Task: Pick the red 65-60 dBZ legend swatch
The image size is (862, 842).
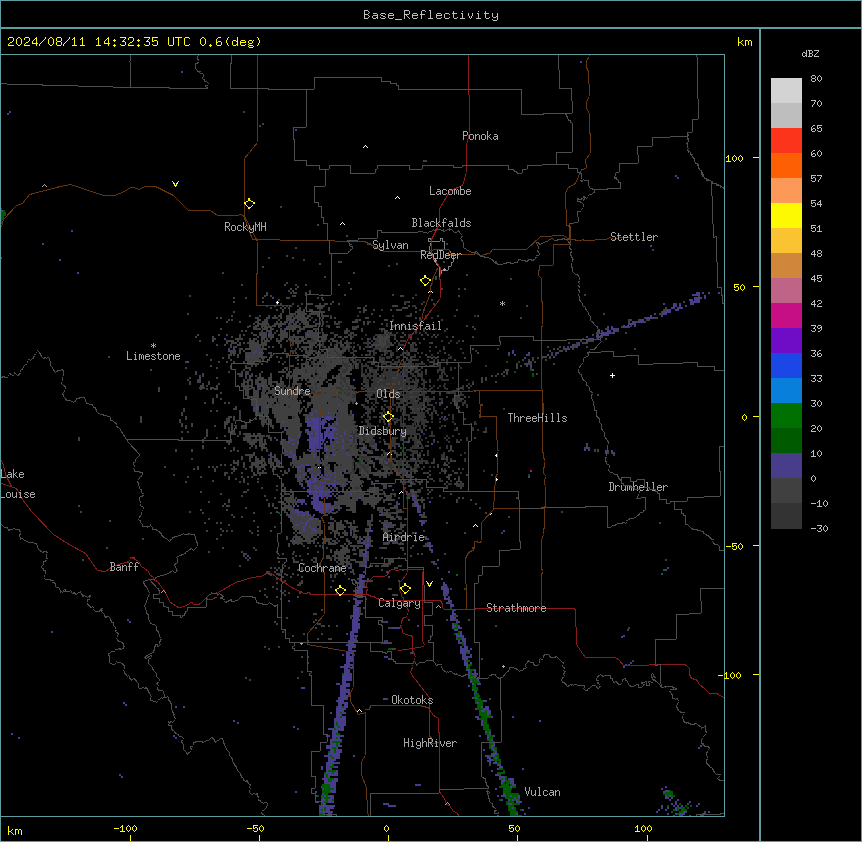Action: (786, 141)
